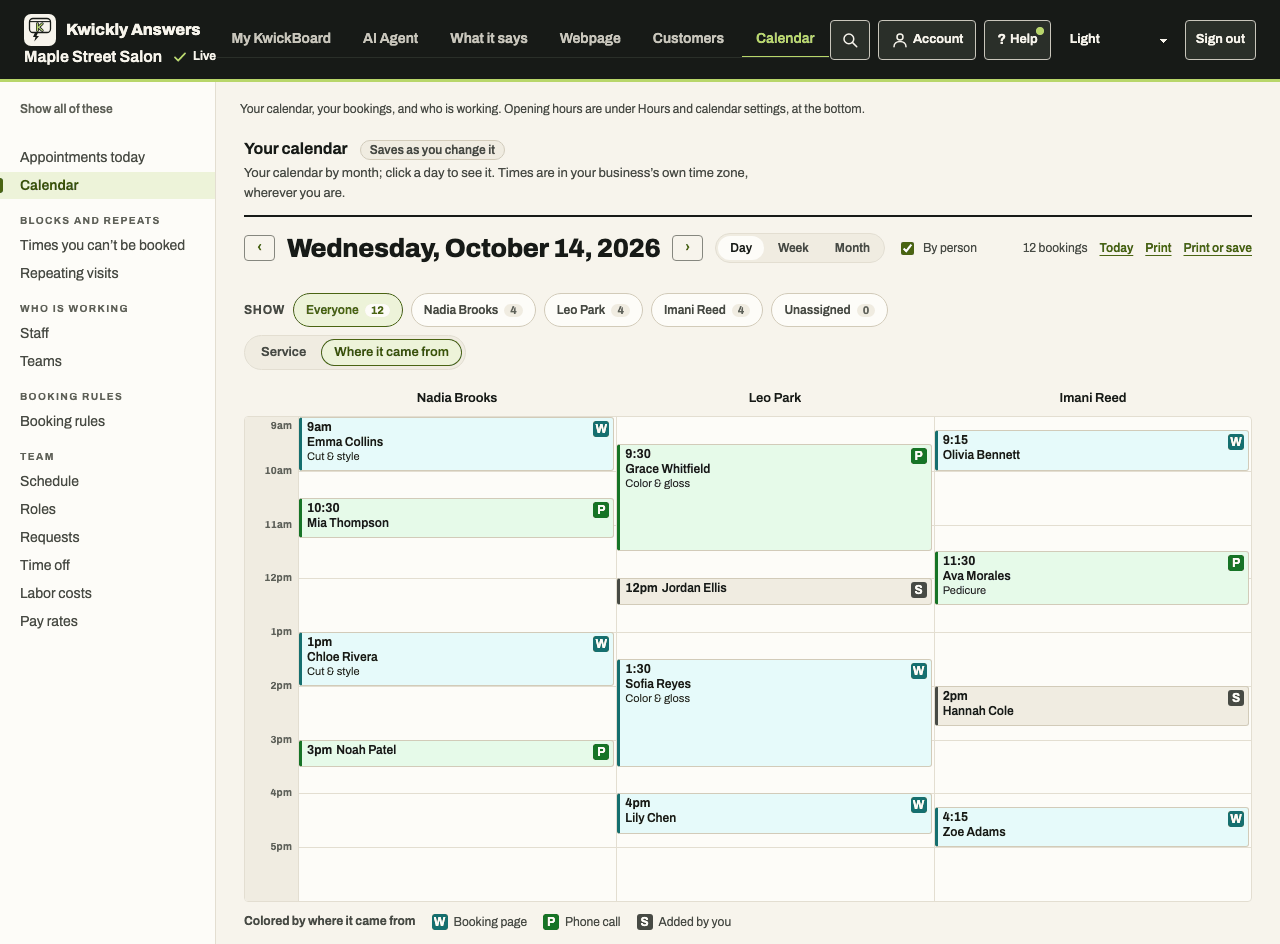Color appointments by Where it came from
The image size is (1280, 944).
pyautogui.click(x=391, y=352)
